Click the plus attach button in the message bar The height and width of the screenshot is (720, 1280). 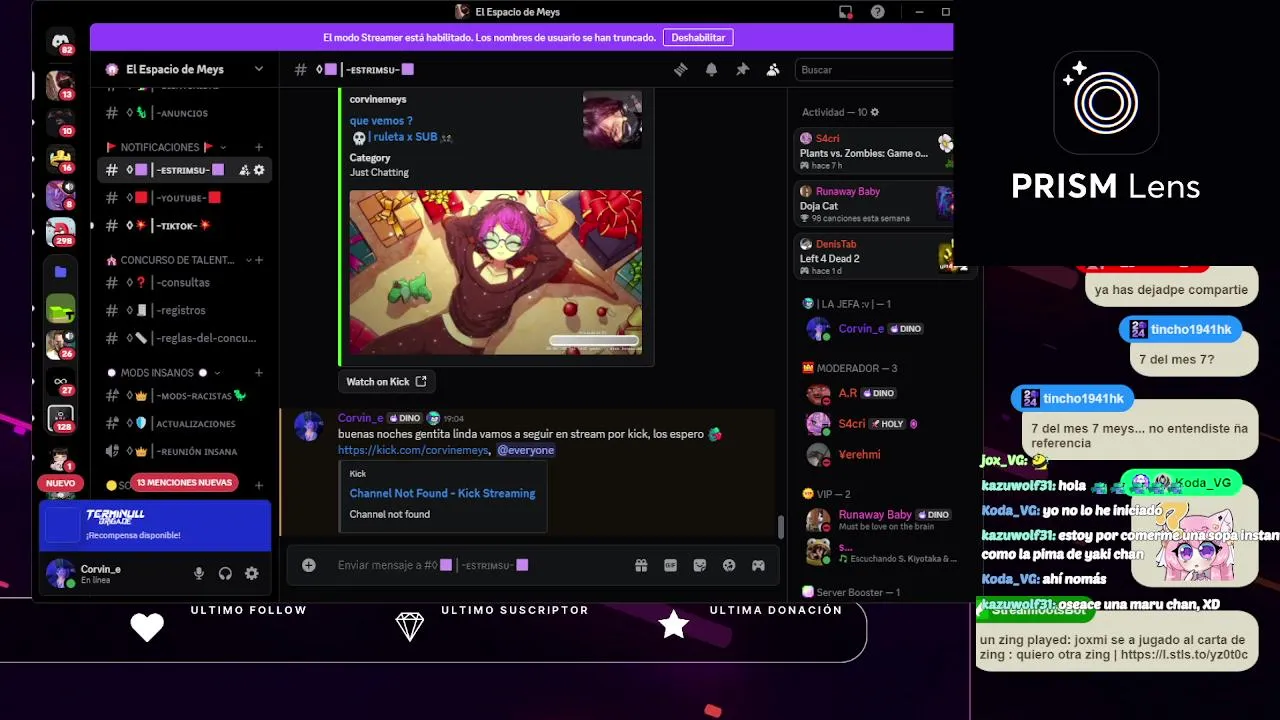309,565
